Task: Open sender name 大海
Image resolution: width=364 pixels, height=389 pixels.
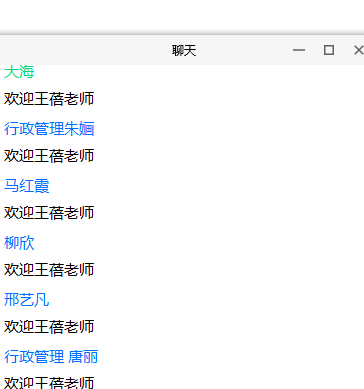Action: 19,72
